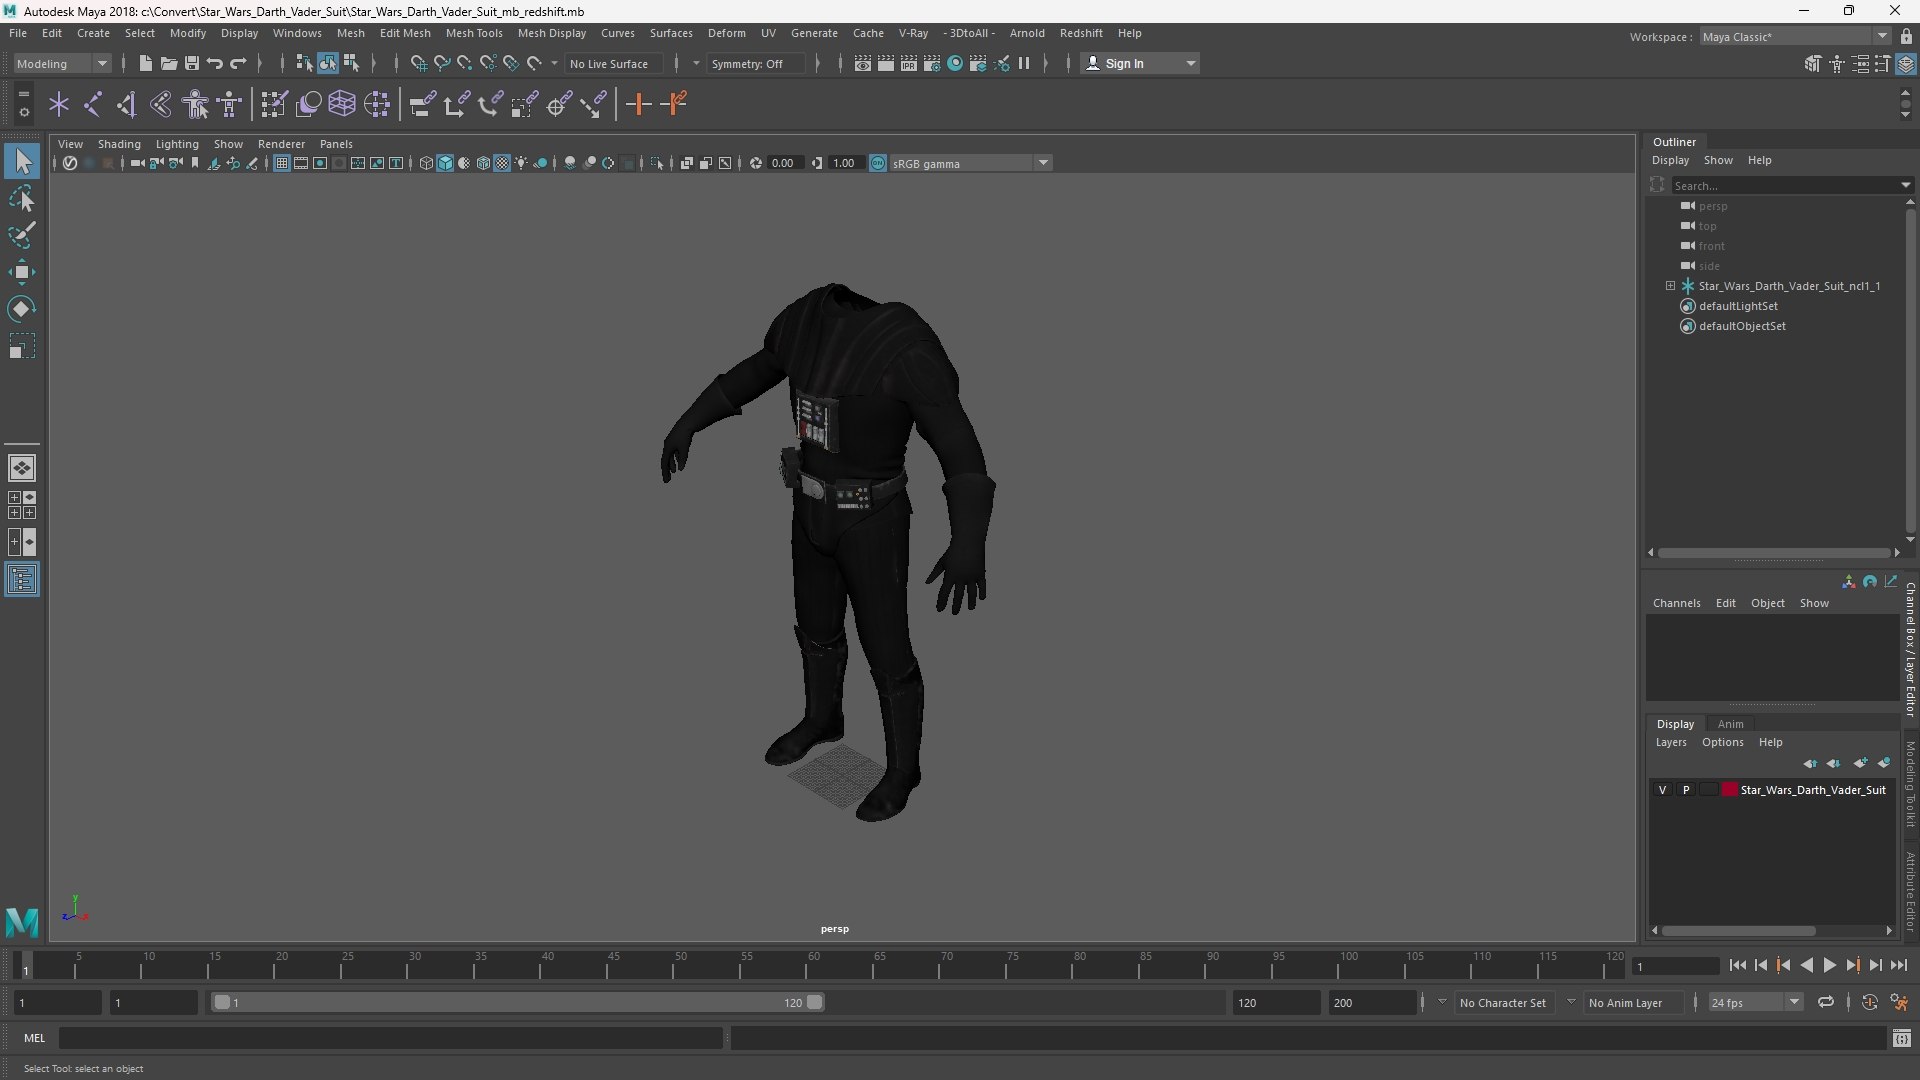Activate the Move tool in toolbox
Image resolution: width=1920 pixels, height=1080 pixels.
pos(22,272)
